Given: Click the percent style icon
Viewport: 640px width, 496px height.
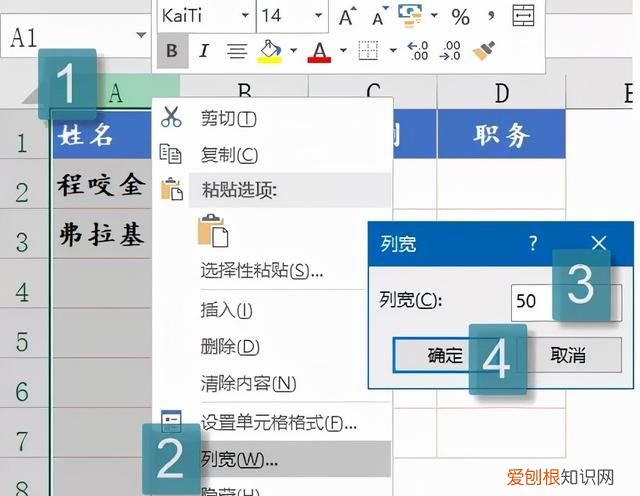Looking at the screenshot, I should coord(460,16).
